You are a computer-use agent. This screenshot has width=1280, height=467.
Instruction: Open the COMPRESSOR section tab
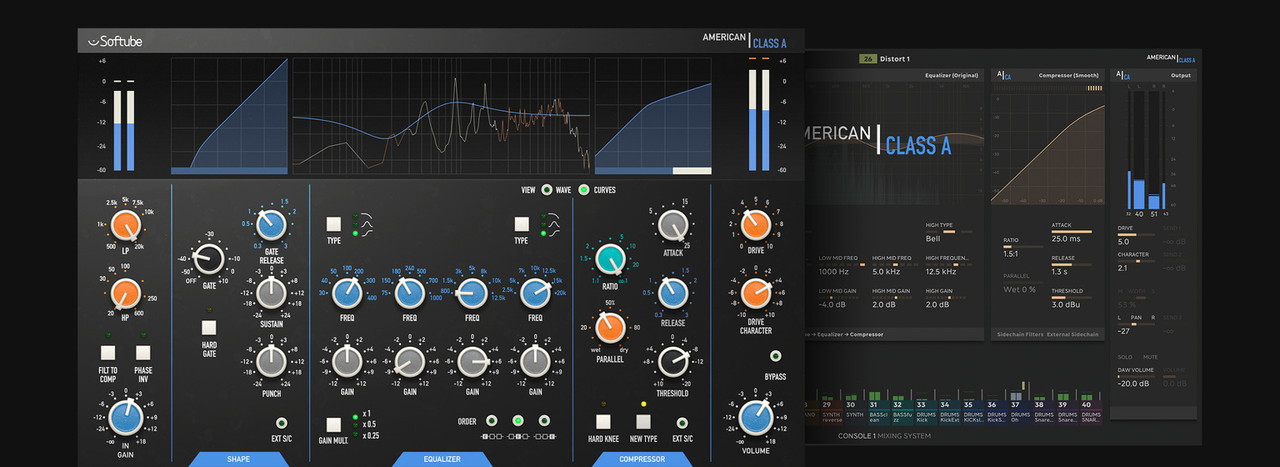point(641,459)
